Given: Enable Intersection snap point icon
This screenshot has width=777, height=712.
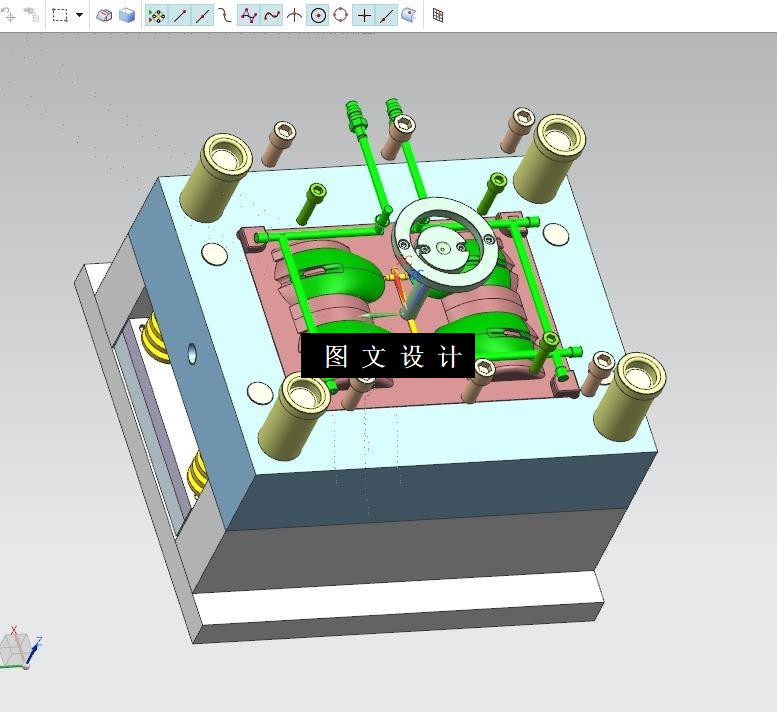Looking at the screenshot, I should point(294,16).
